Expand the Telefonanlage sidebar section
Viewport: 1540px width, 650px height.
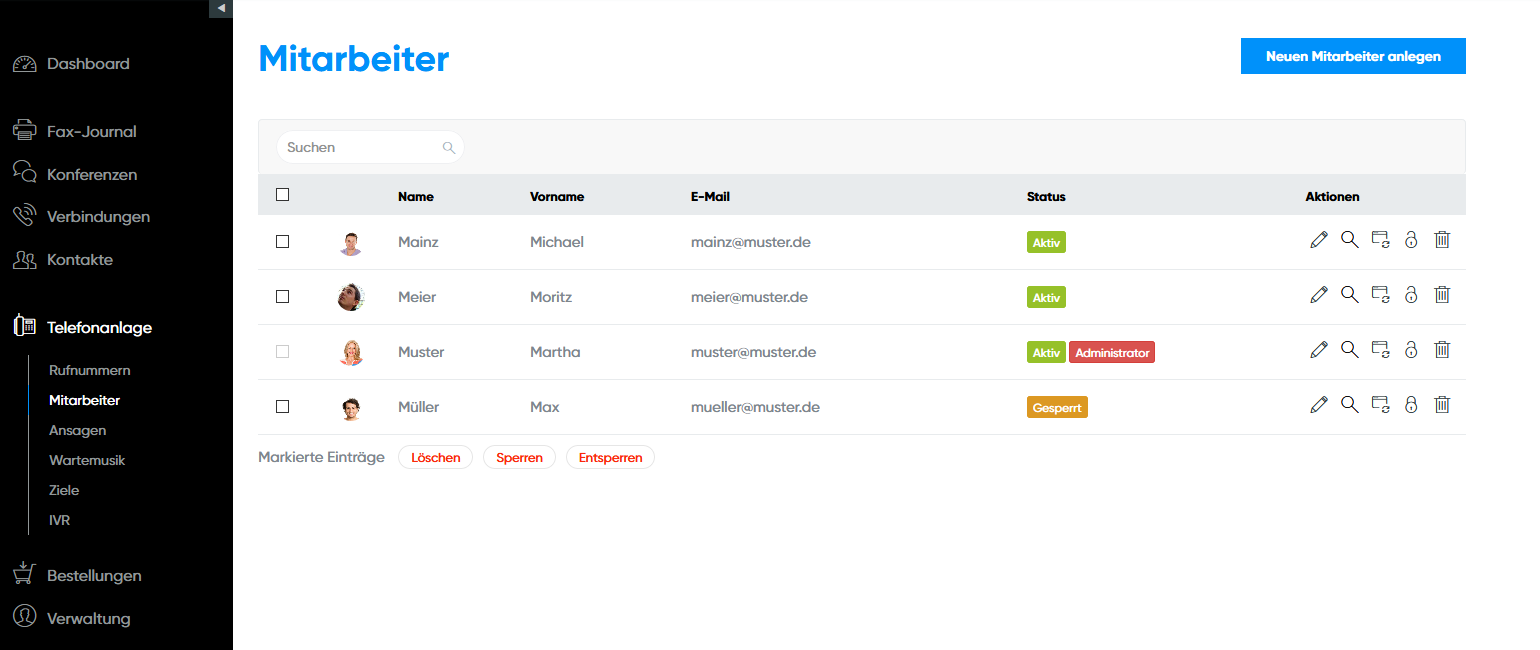click(99, 327)
